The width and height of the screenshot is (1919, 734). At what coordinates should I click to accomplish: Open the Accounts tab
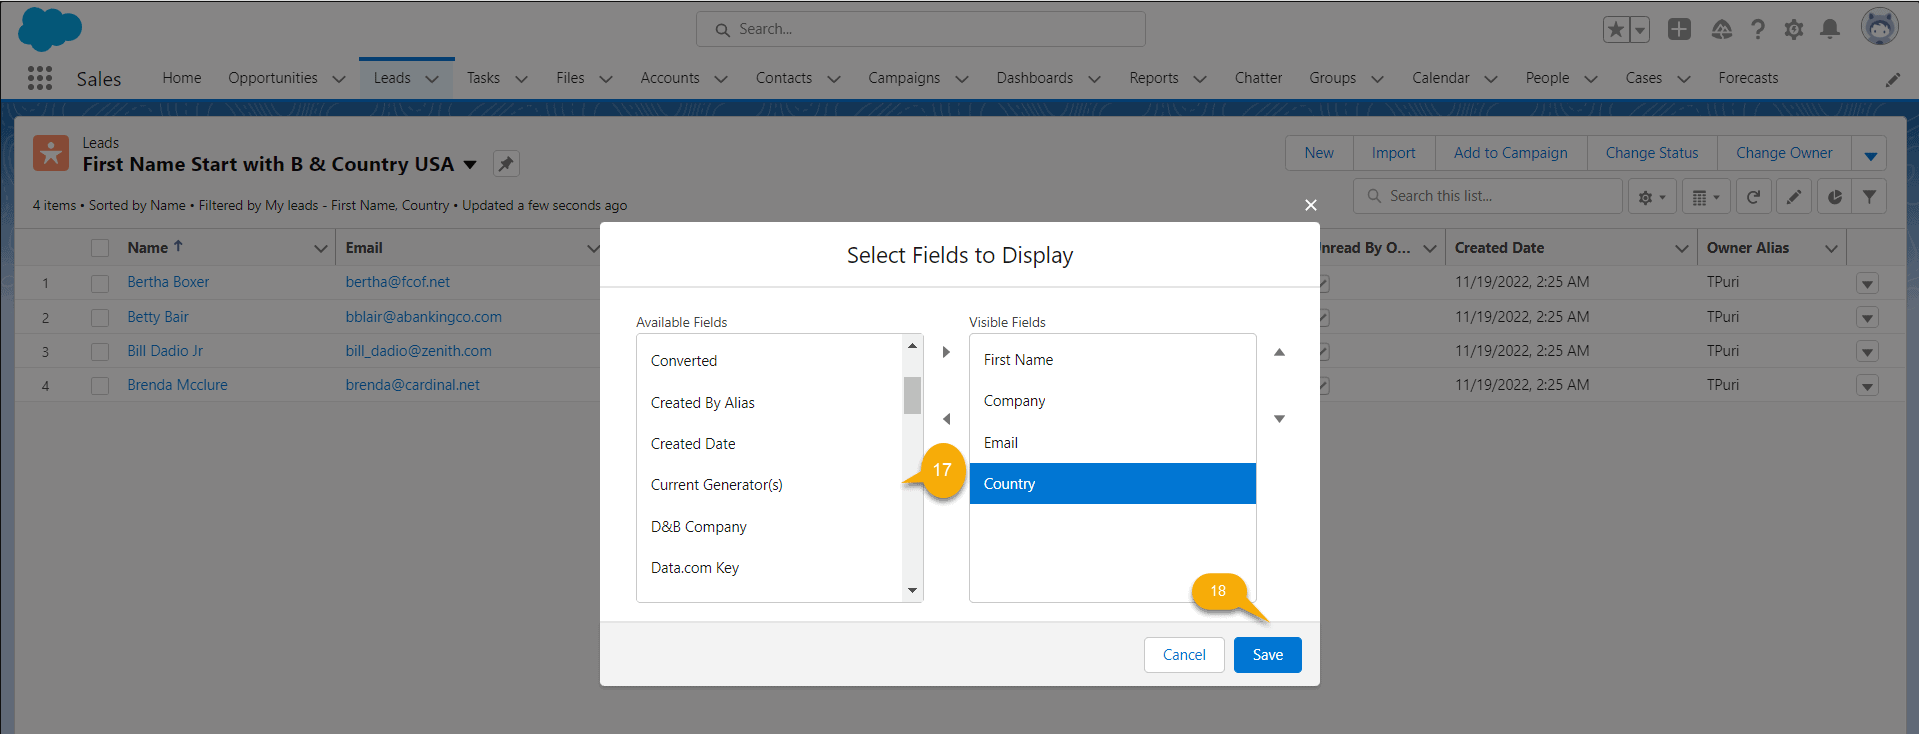(x=670, y=78)
